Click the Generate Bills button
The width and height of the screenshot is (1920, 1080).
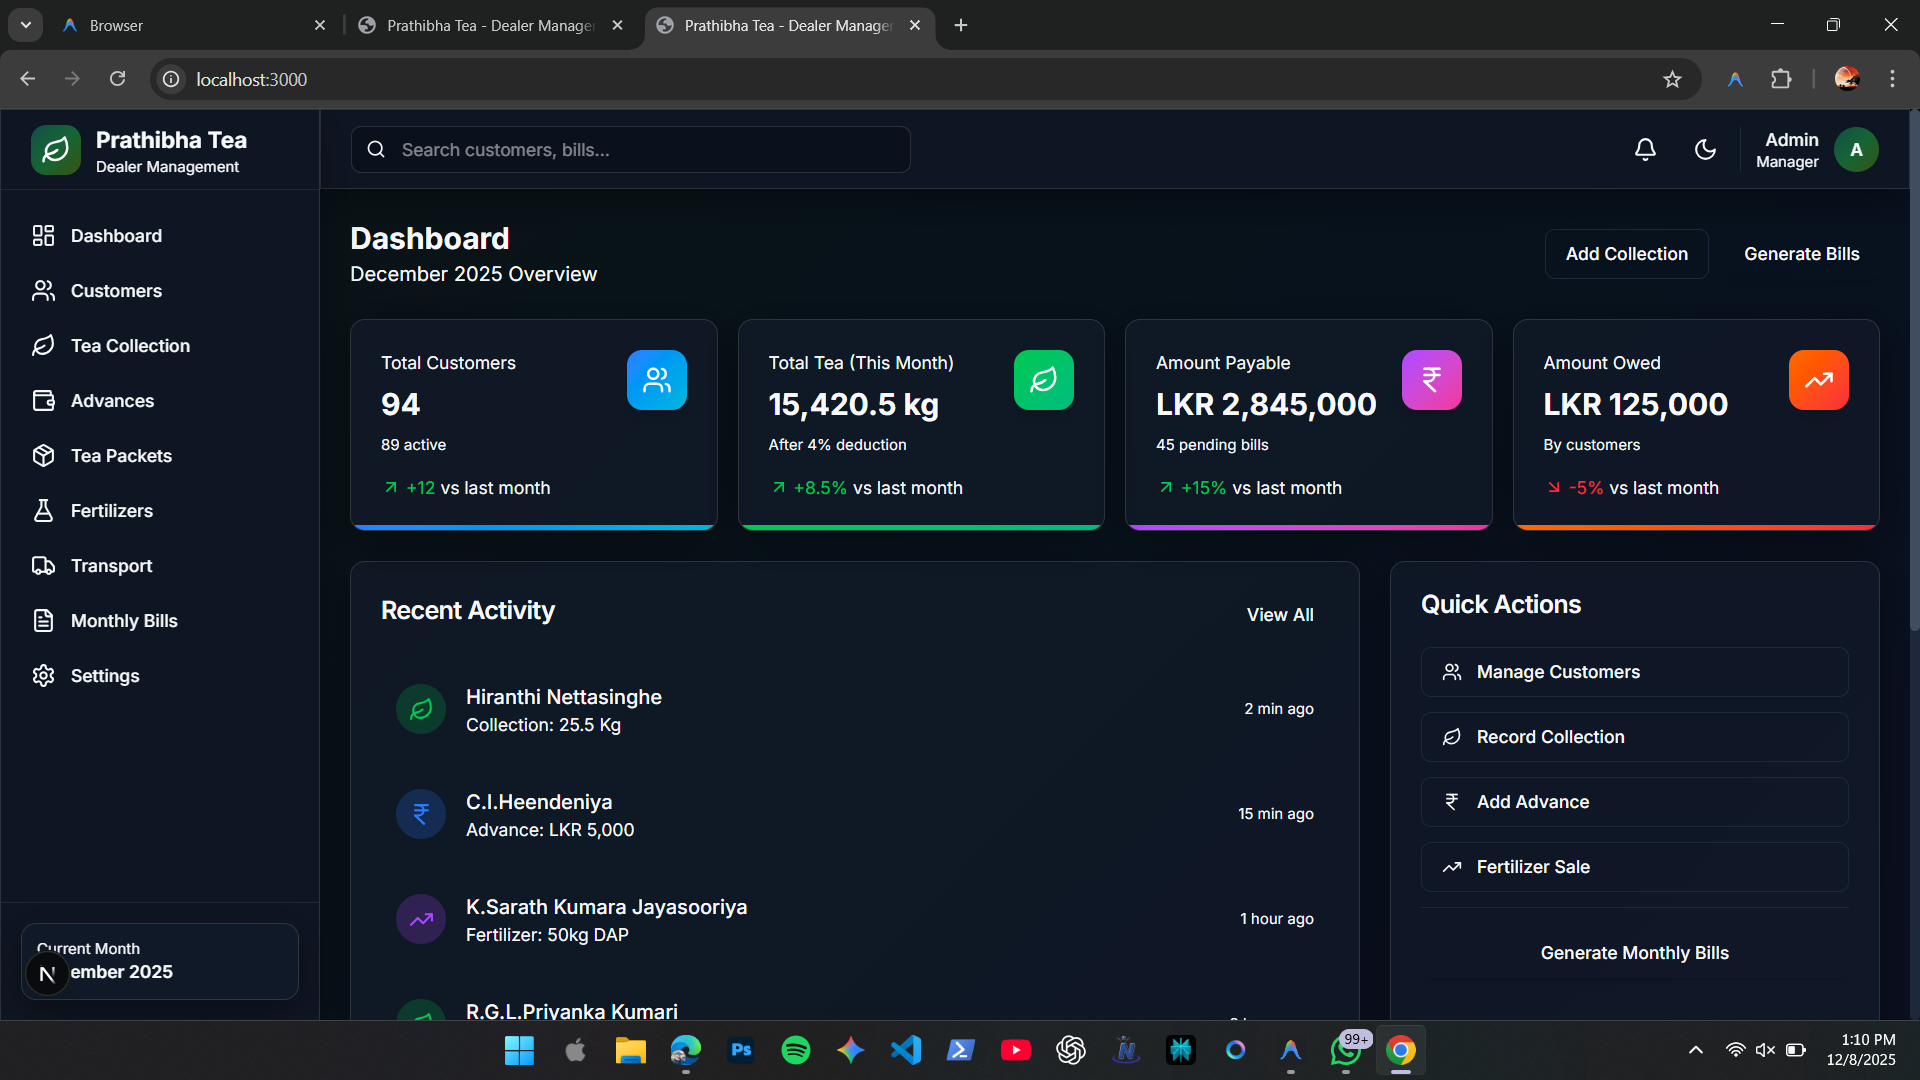point(1801,254)
